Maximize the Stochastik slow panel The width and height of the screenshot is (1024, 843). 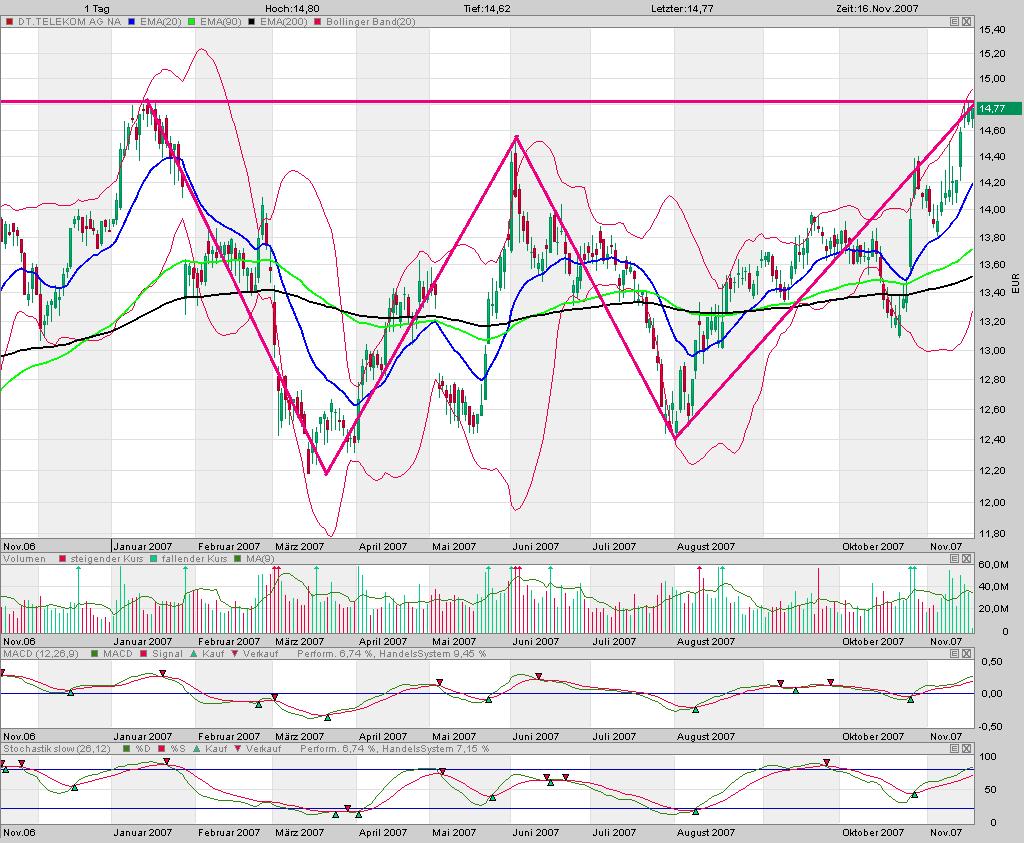954,748
